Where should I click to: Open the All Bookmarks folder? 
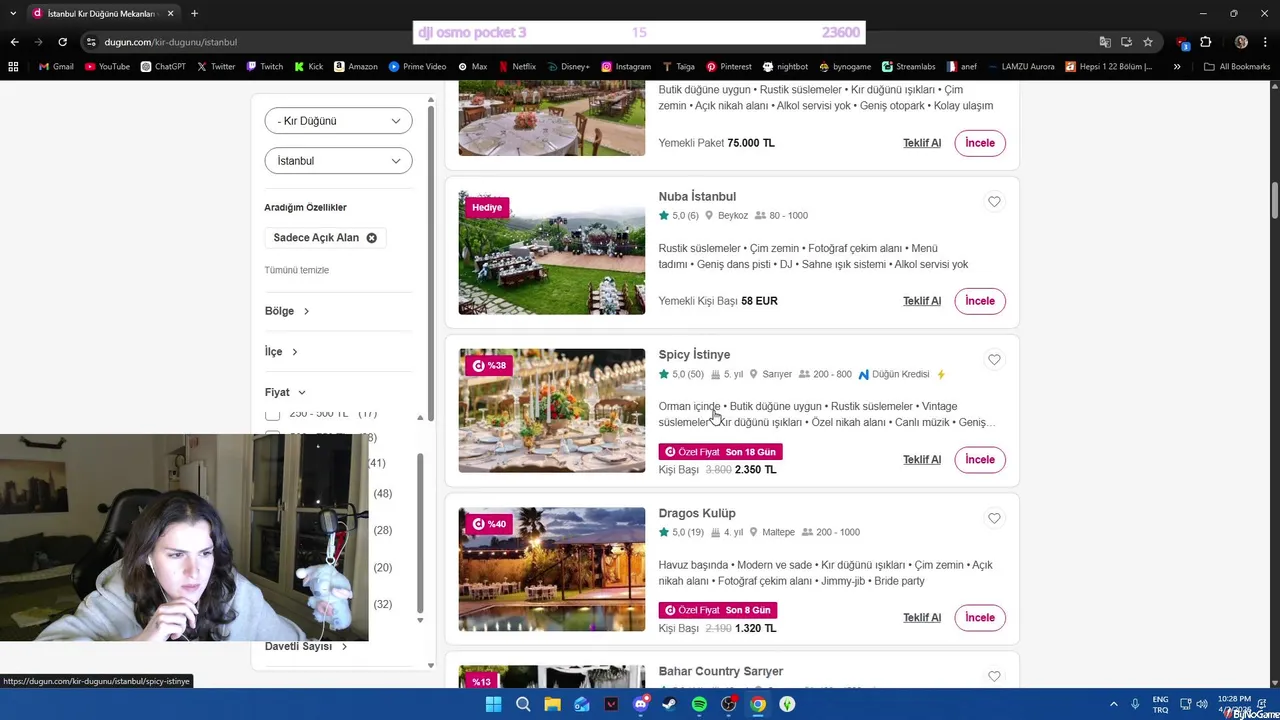pos(1237,67)
